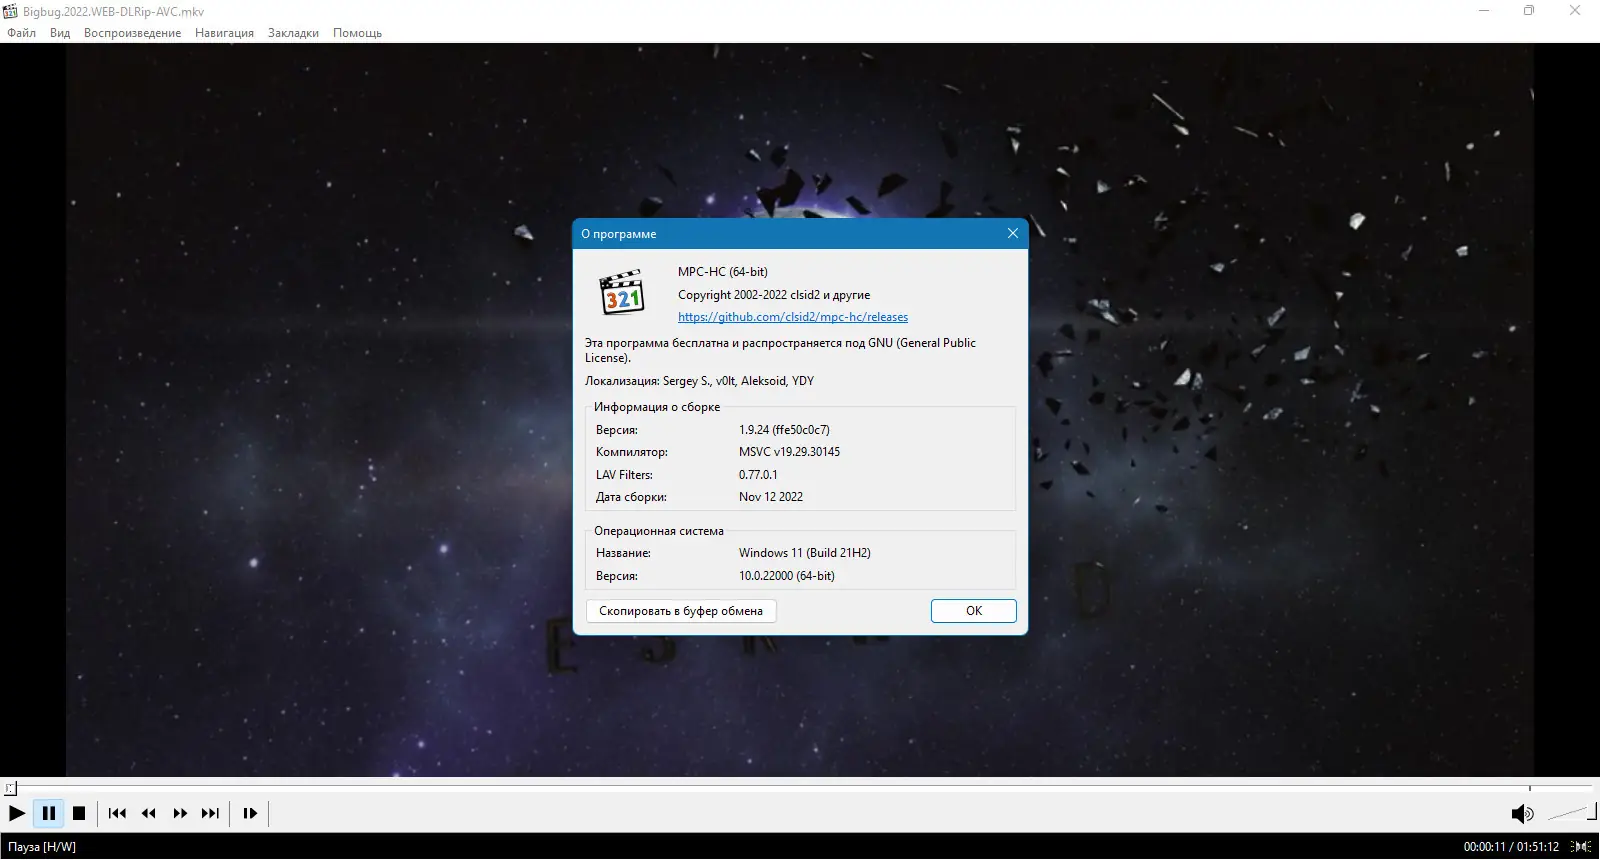
Task: Click the Локализация credits line
Action: [x=699, y=381]
